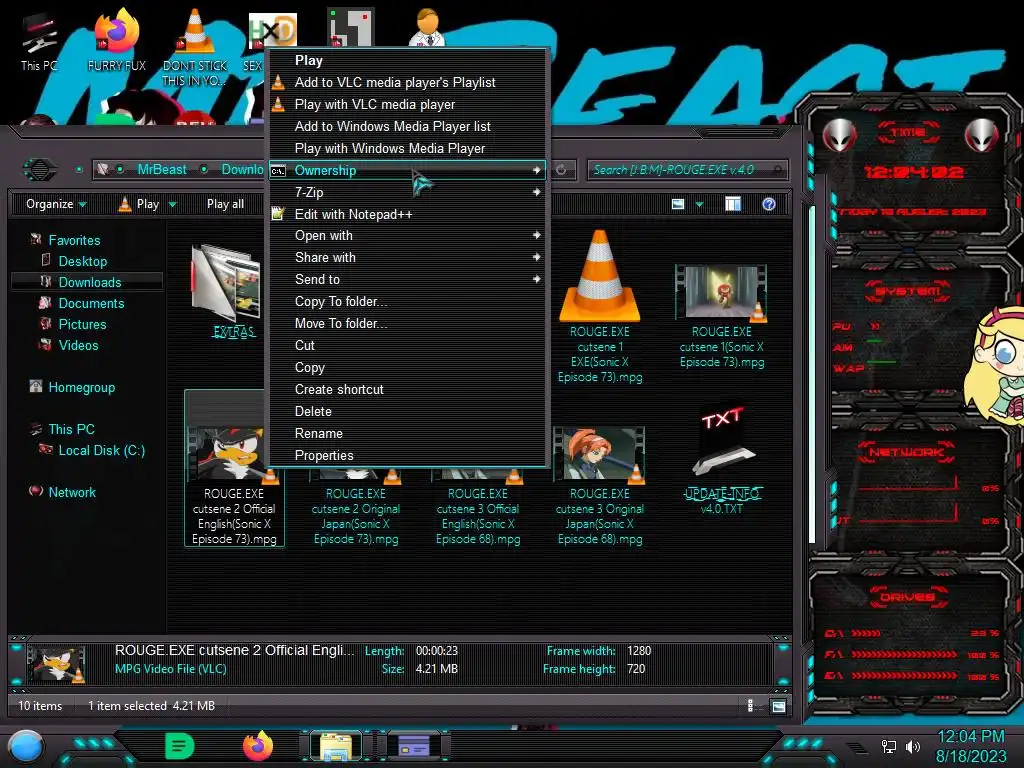The width and height of the screenshot is (1024, 768).
Task: Click the VLC cone beside Add to Playlist
Action: click(278, 82)
